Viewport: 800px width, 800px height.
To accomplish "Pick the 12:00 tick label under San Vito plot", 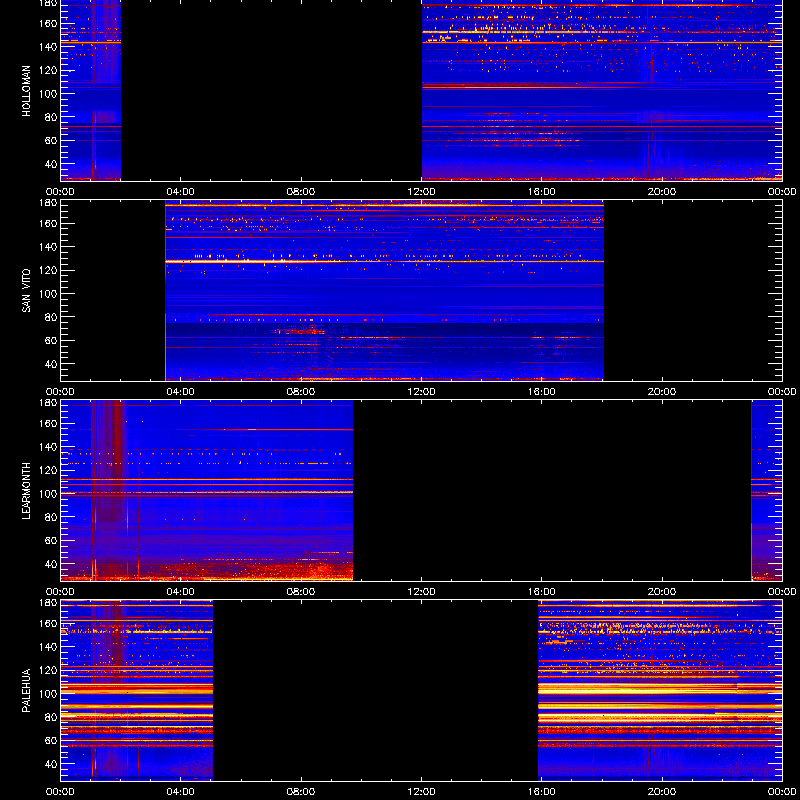I will (421, 392).
